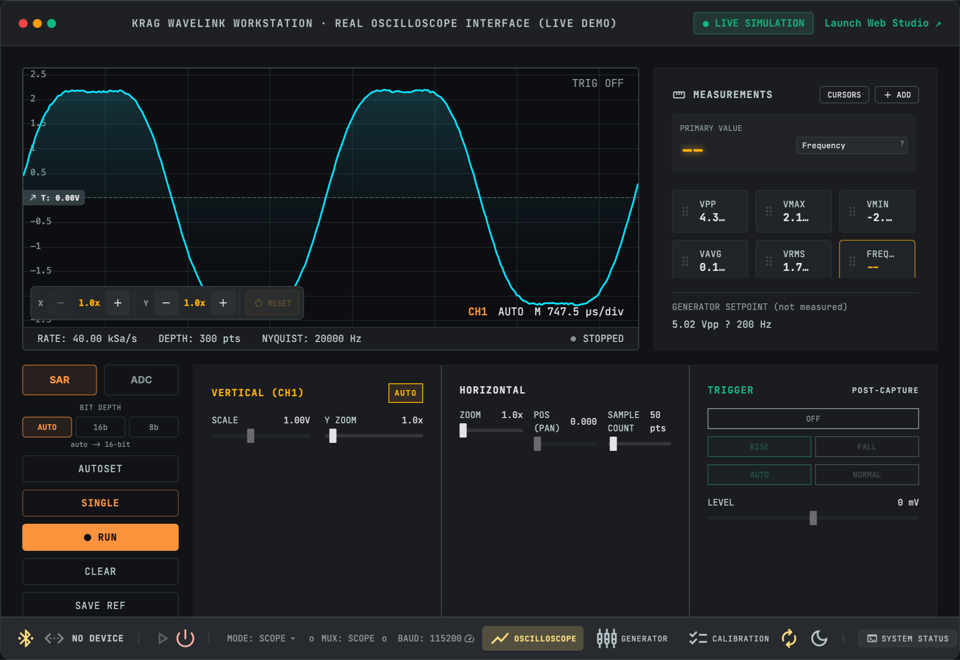This screenshot has height=660, width=960.
Task: Click the STOPPED status indicator
Action: pyautogui.click(x=597, y=339)
